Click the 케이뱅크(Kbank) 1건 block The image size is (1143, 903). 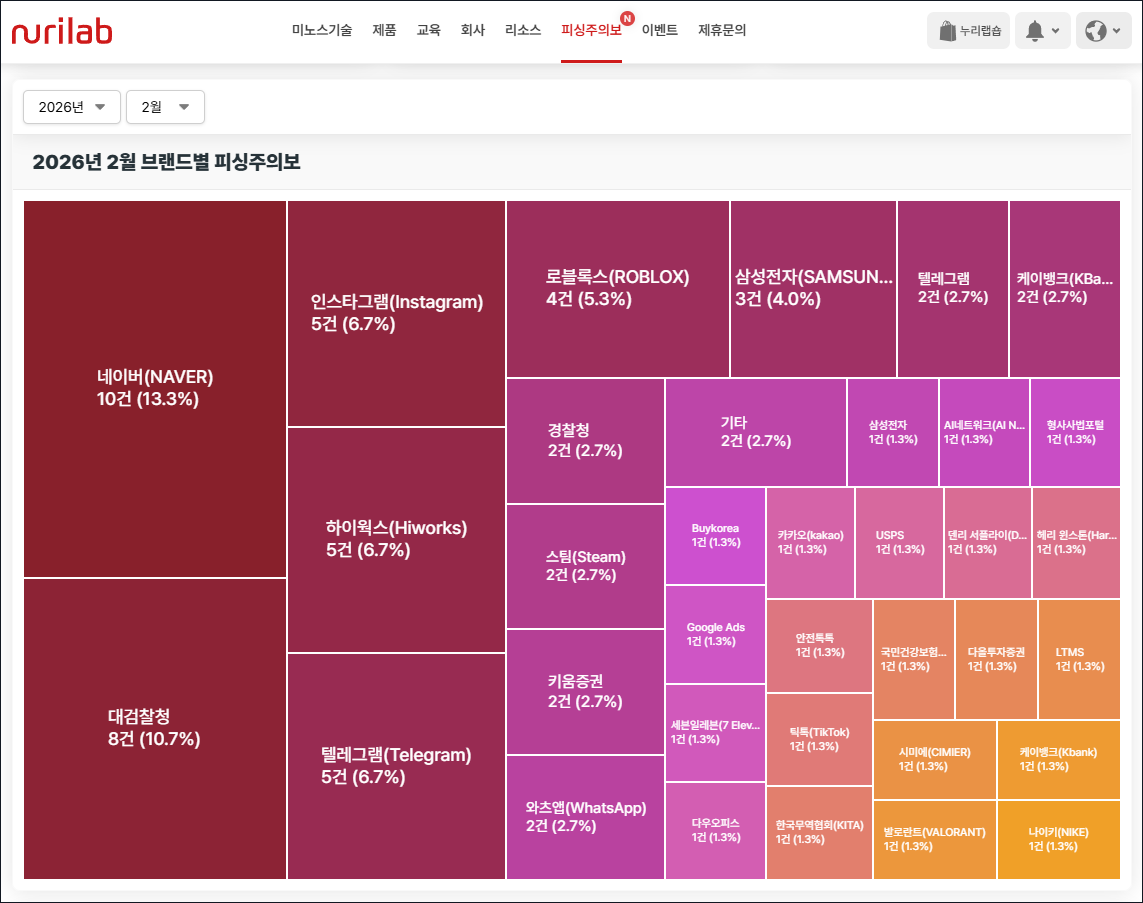1058,759
